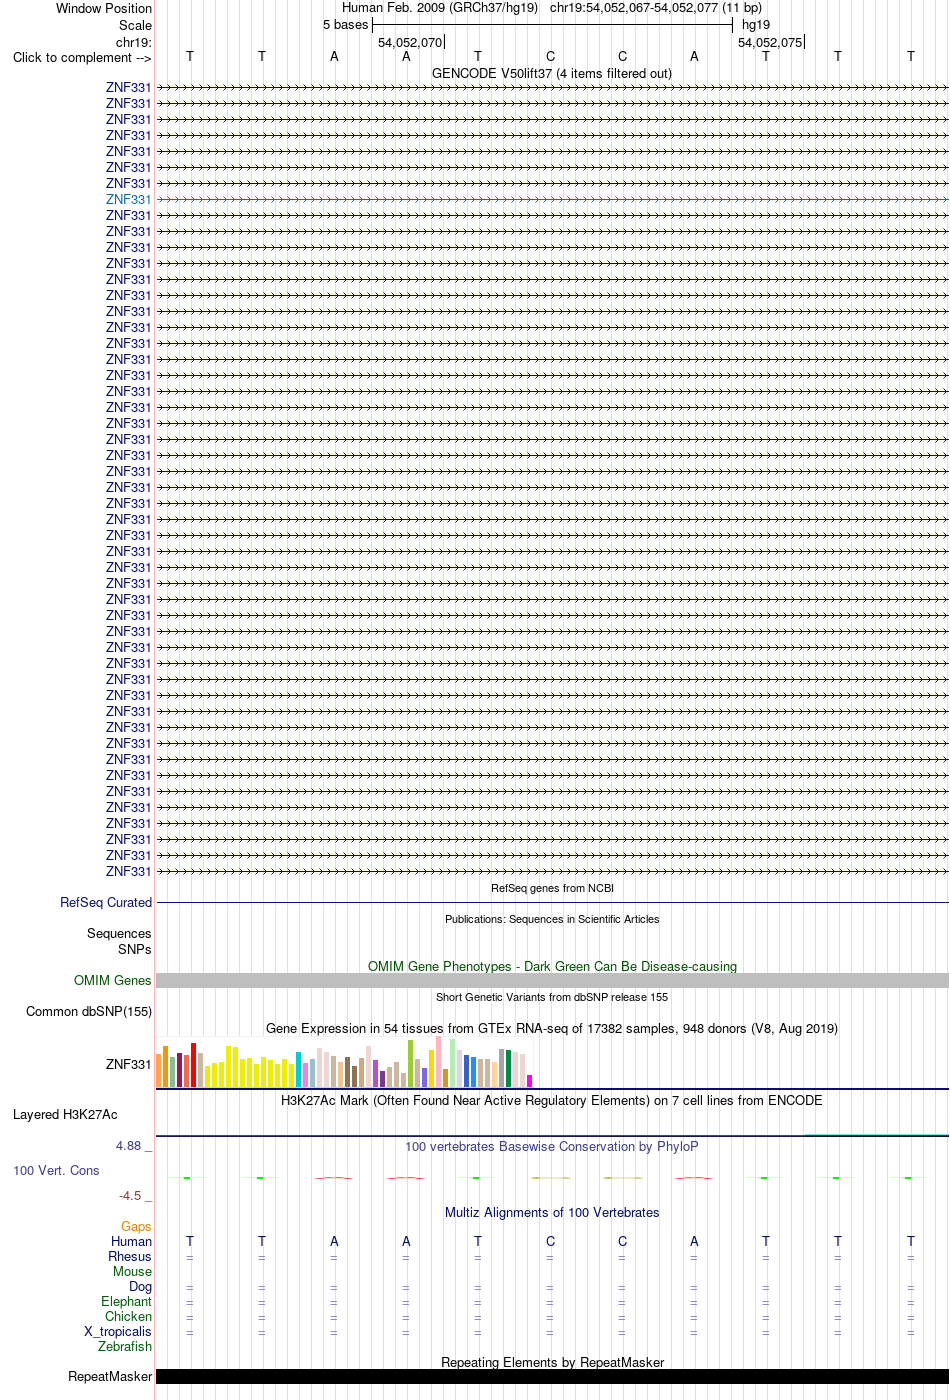Click the 4.88 PhyloP upper scale value
950x1400 pixels.
[129, 1146]
